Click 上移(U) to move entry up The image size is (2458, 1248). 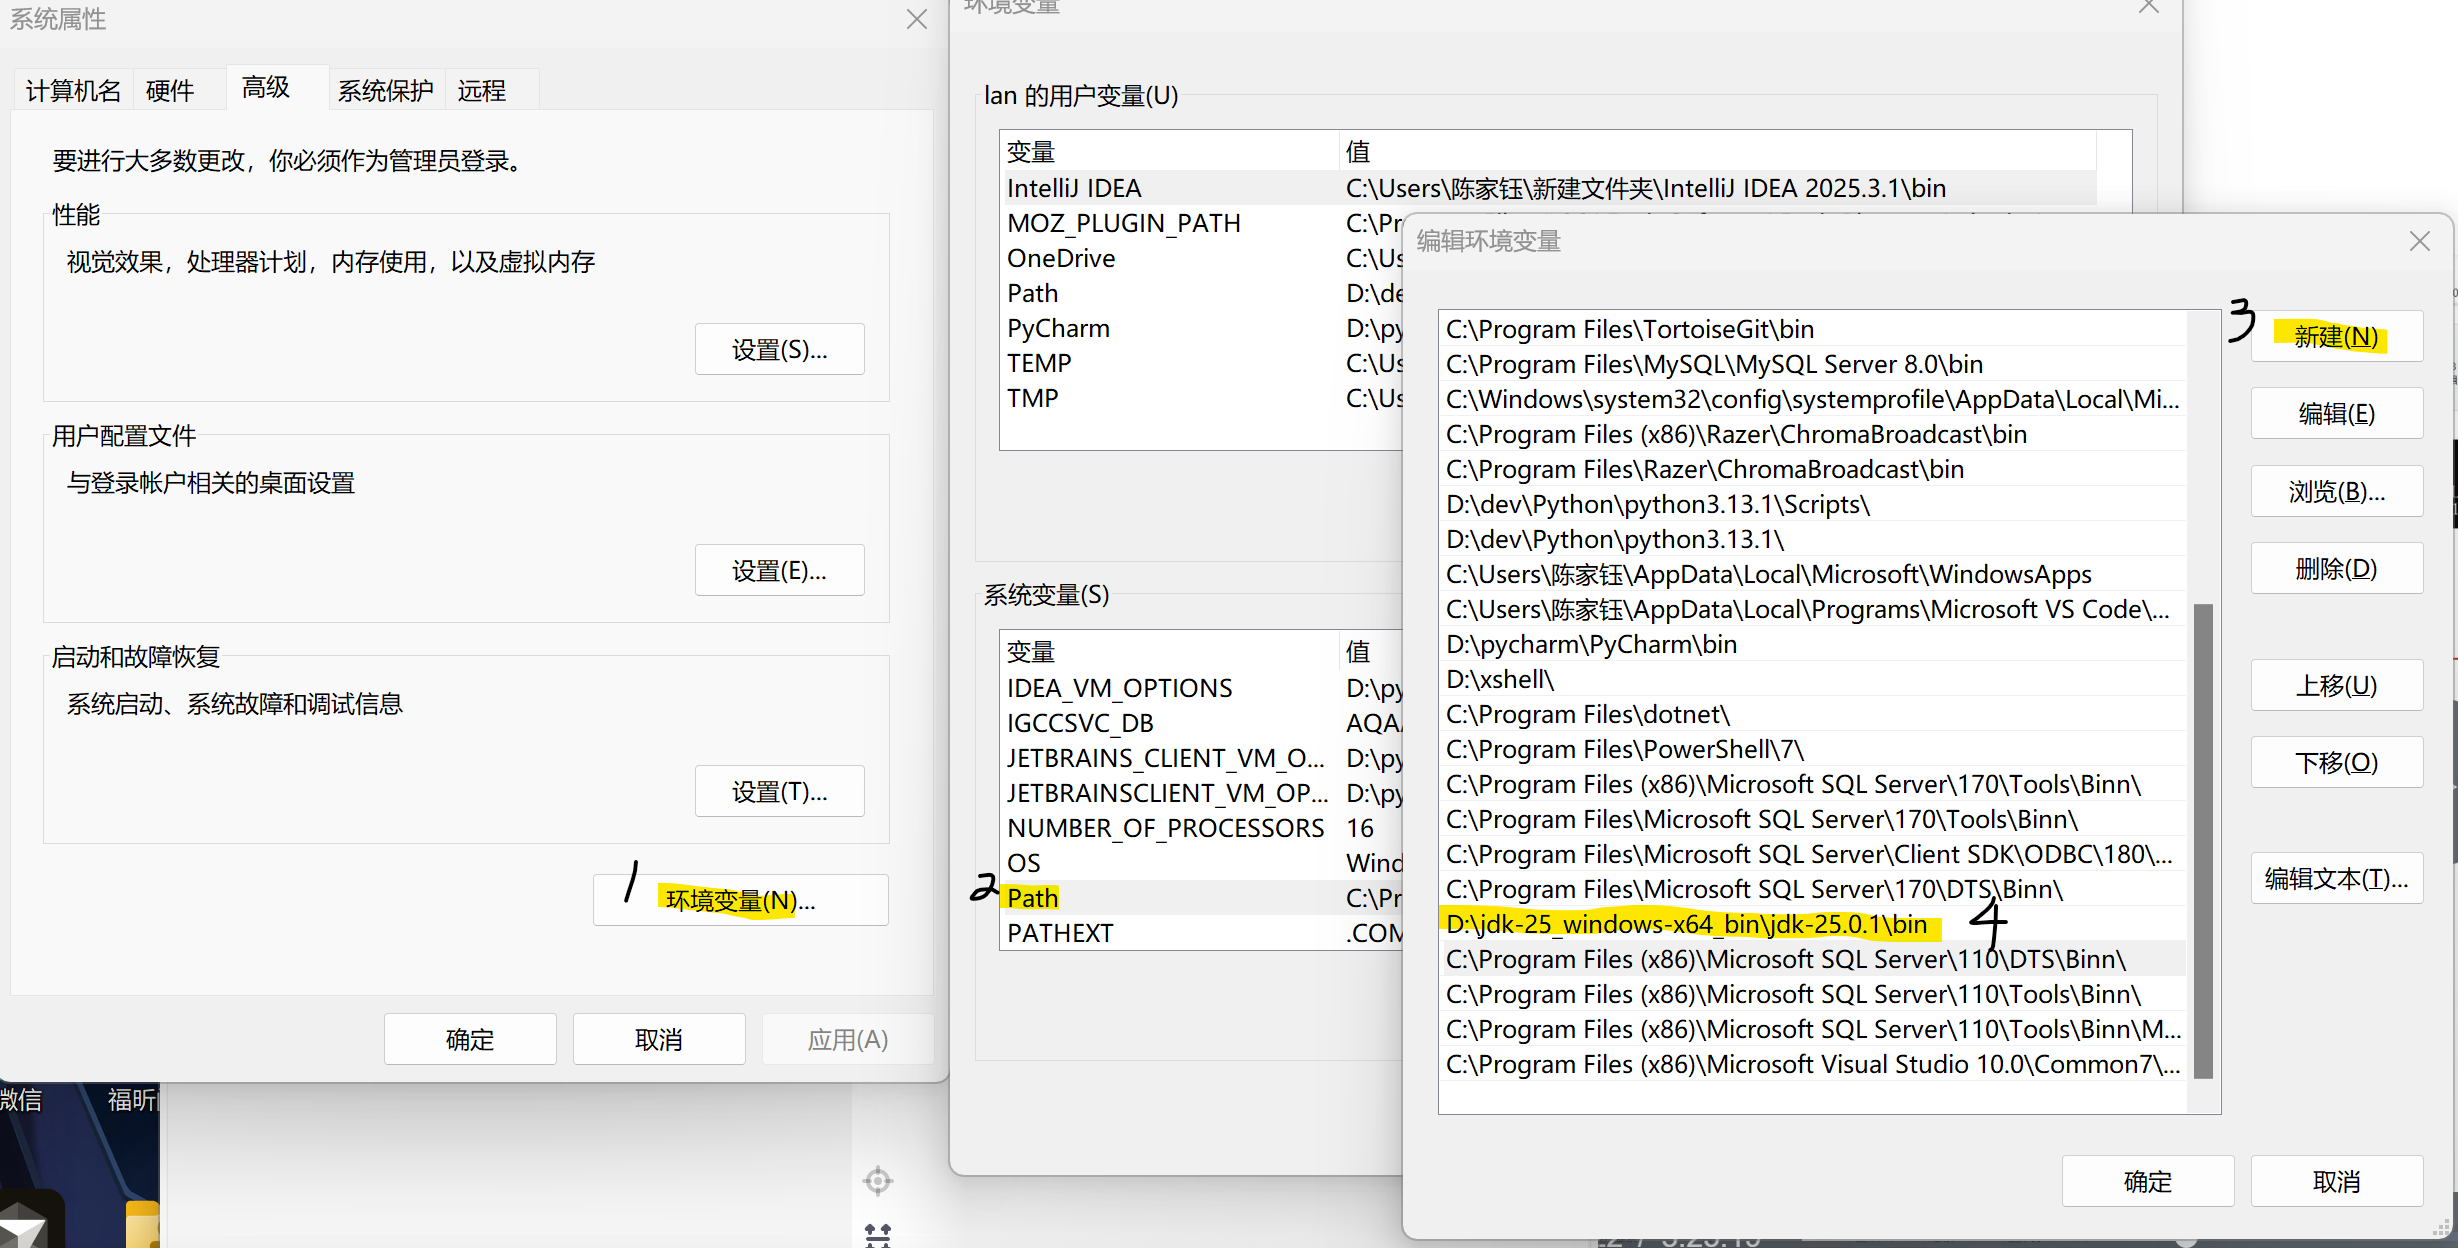2336,685
